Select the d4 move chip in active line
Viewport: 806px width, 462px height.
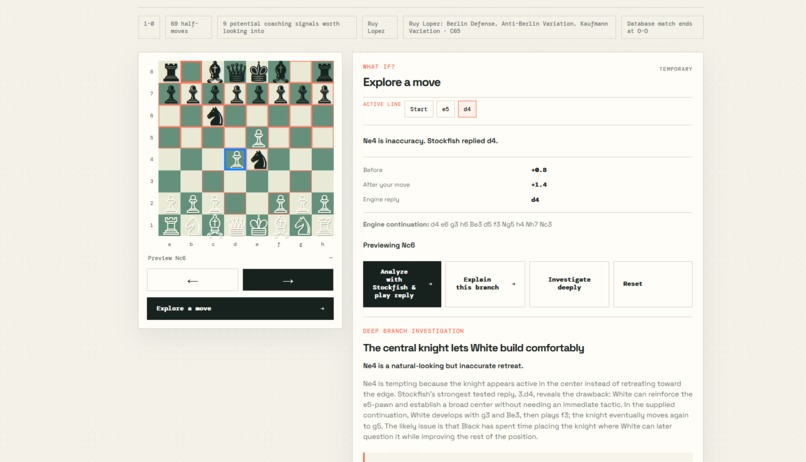coord(467,109)
